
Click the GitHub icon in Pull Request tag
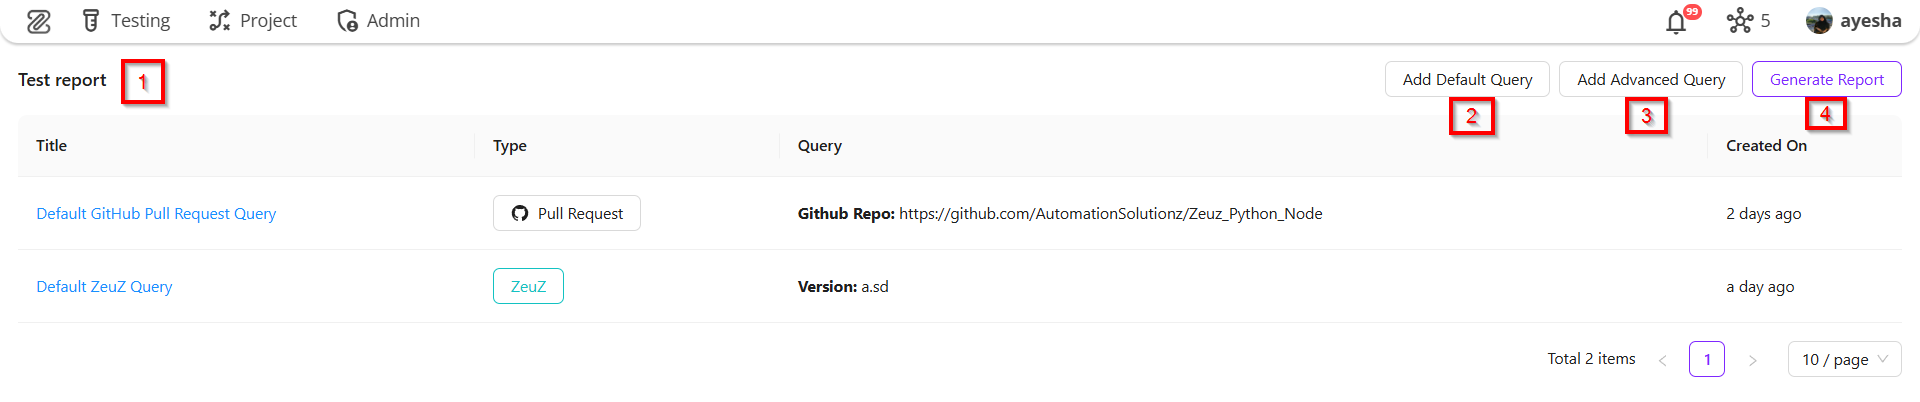point(520,214)
